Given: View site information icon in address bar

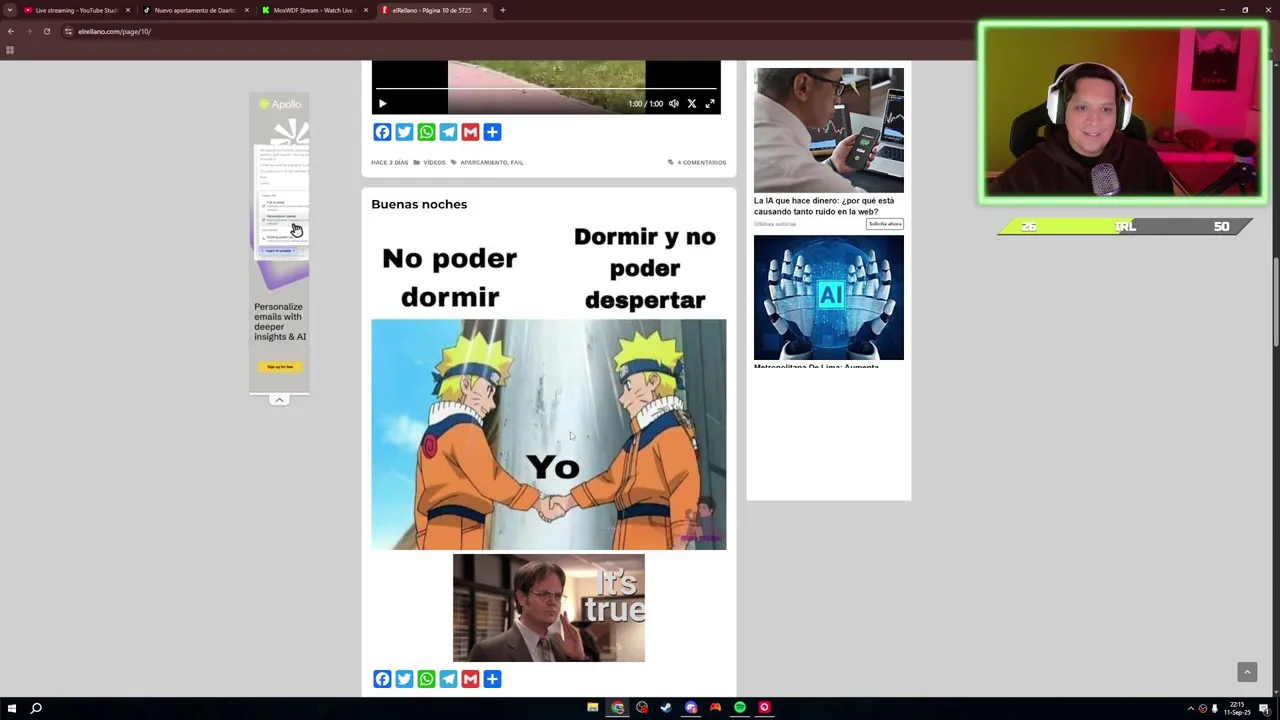Looking at the screenshot, I should click(x=68, y=31).
